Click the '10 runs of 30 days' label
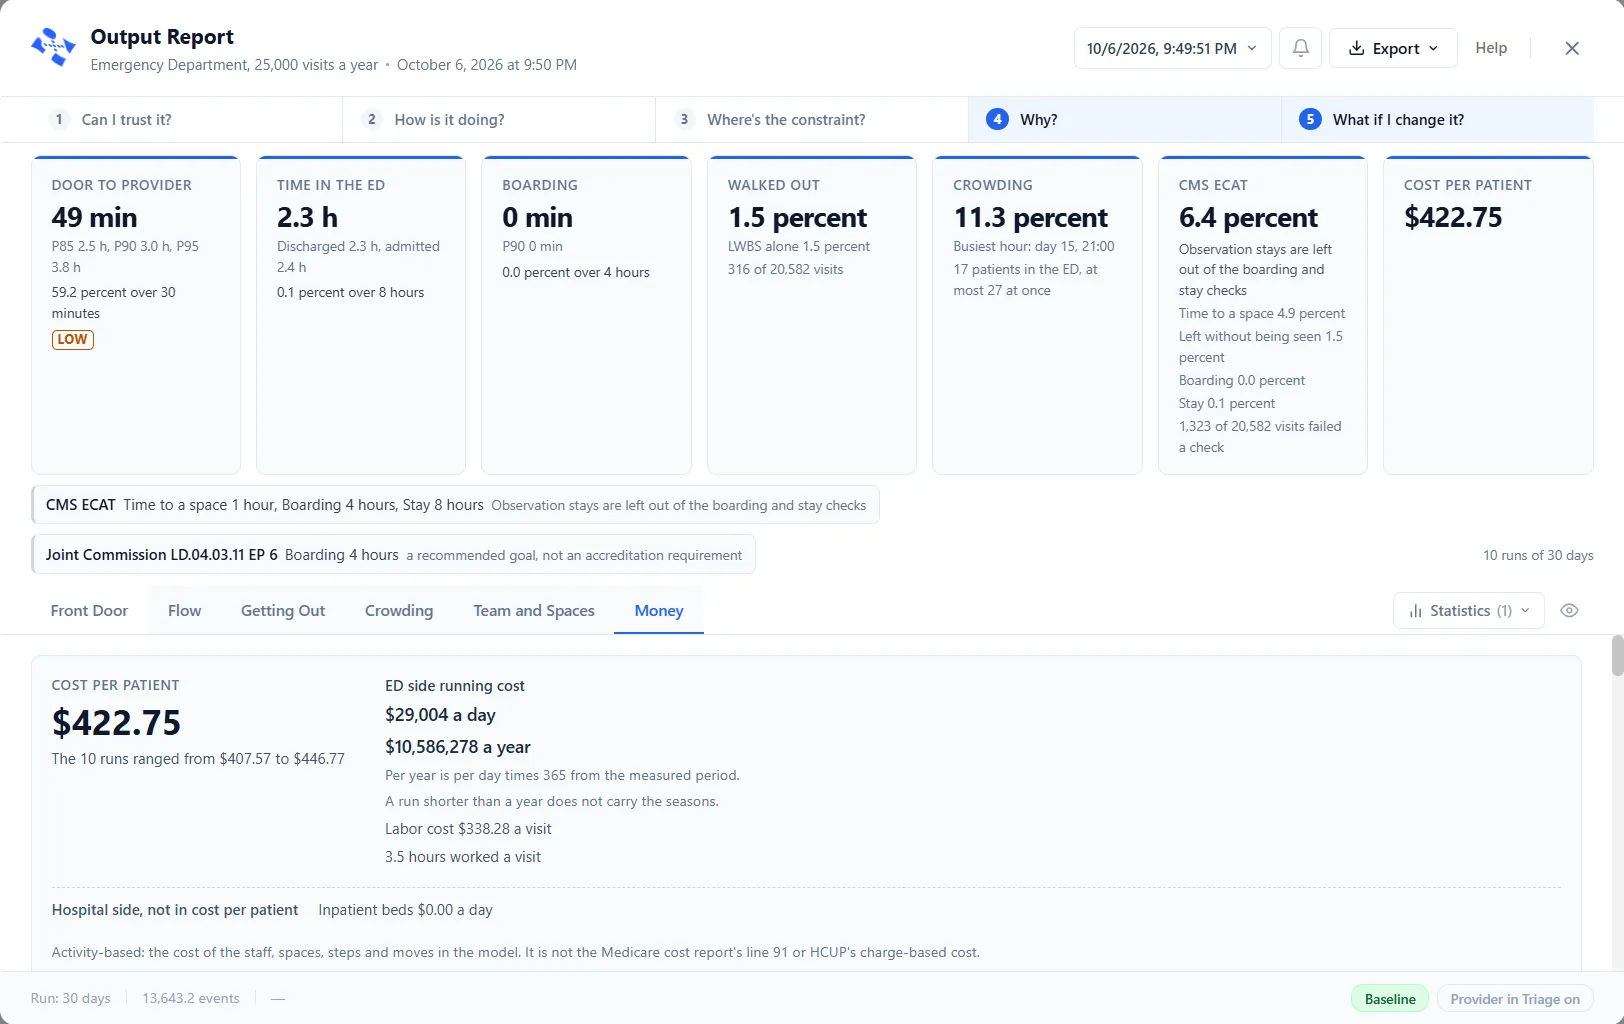Screen dimensions: 1624x1024 (x=1538, y=555)
